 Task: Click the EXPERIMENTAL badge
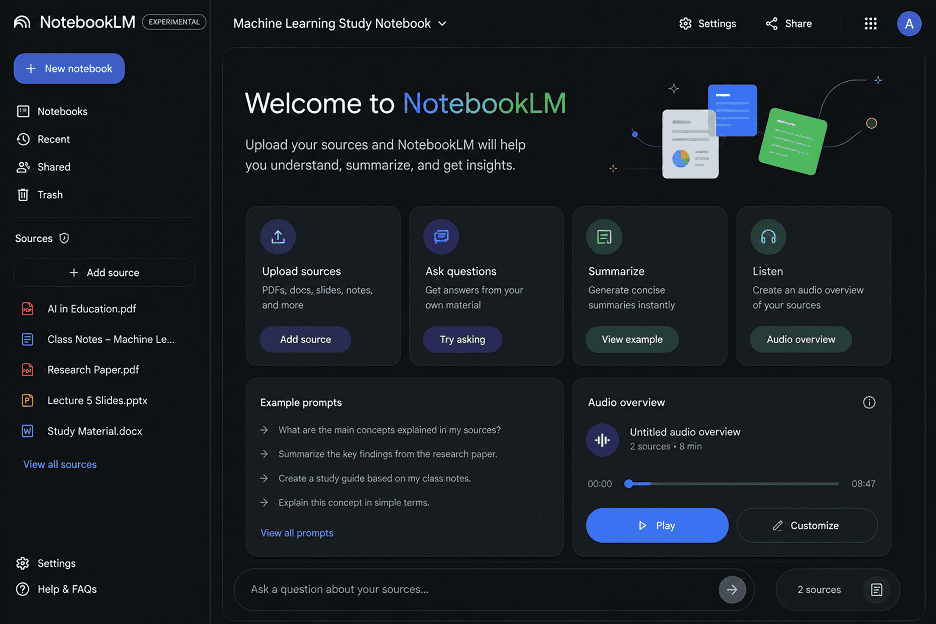pos(174,22)
